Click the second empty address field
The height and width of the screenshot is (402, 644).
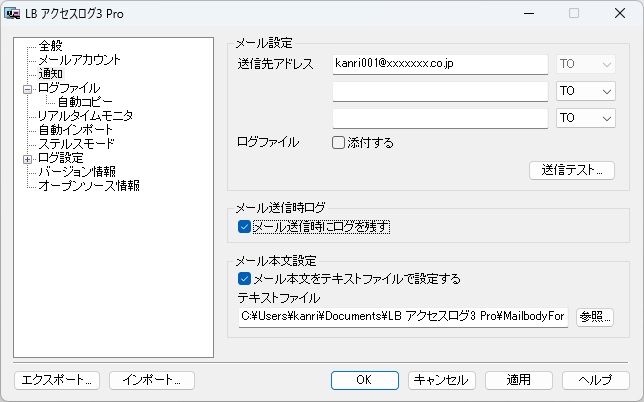440,91
